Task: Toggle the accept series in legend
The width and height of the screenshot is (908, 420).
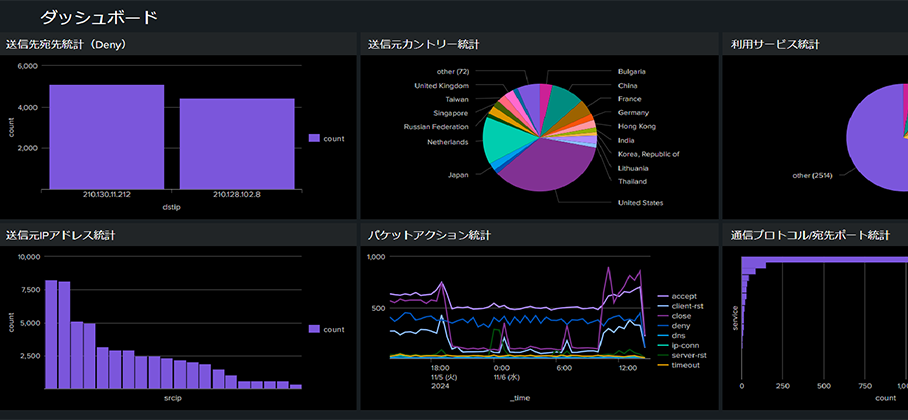Action: (684, 296)
